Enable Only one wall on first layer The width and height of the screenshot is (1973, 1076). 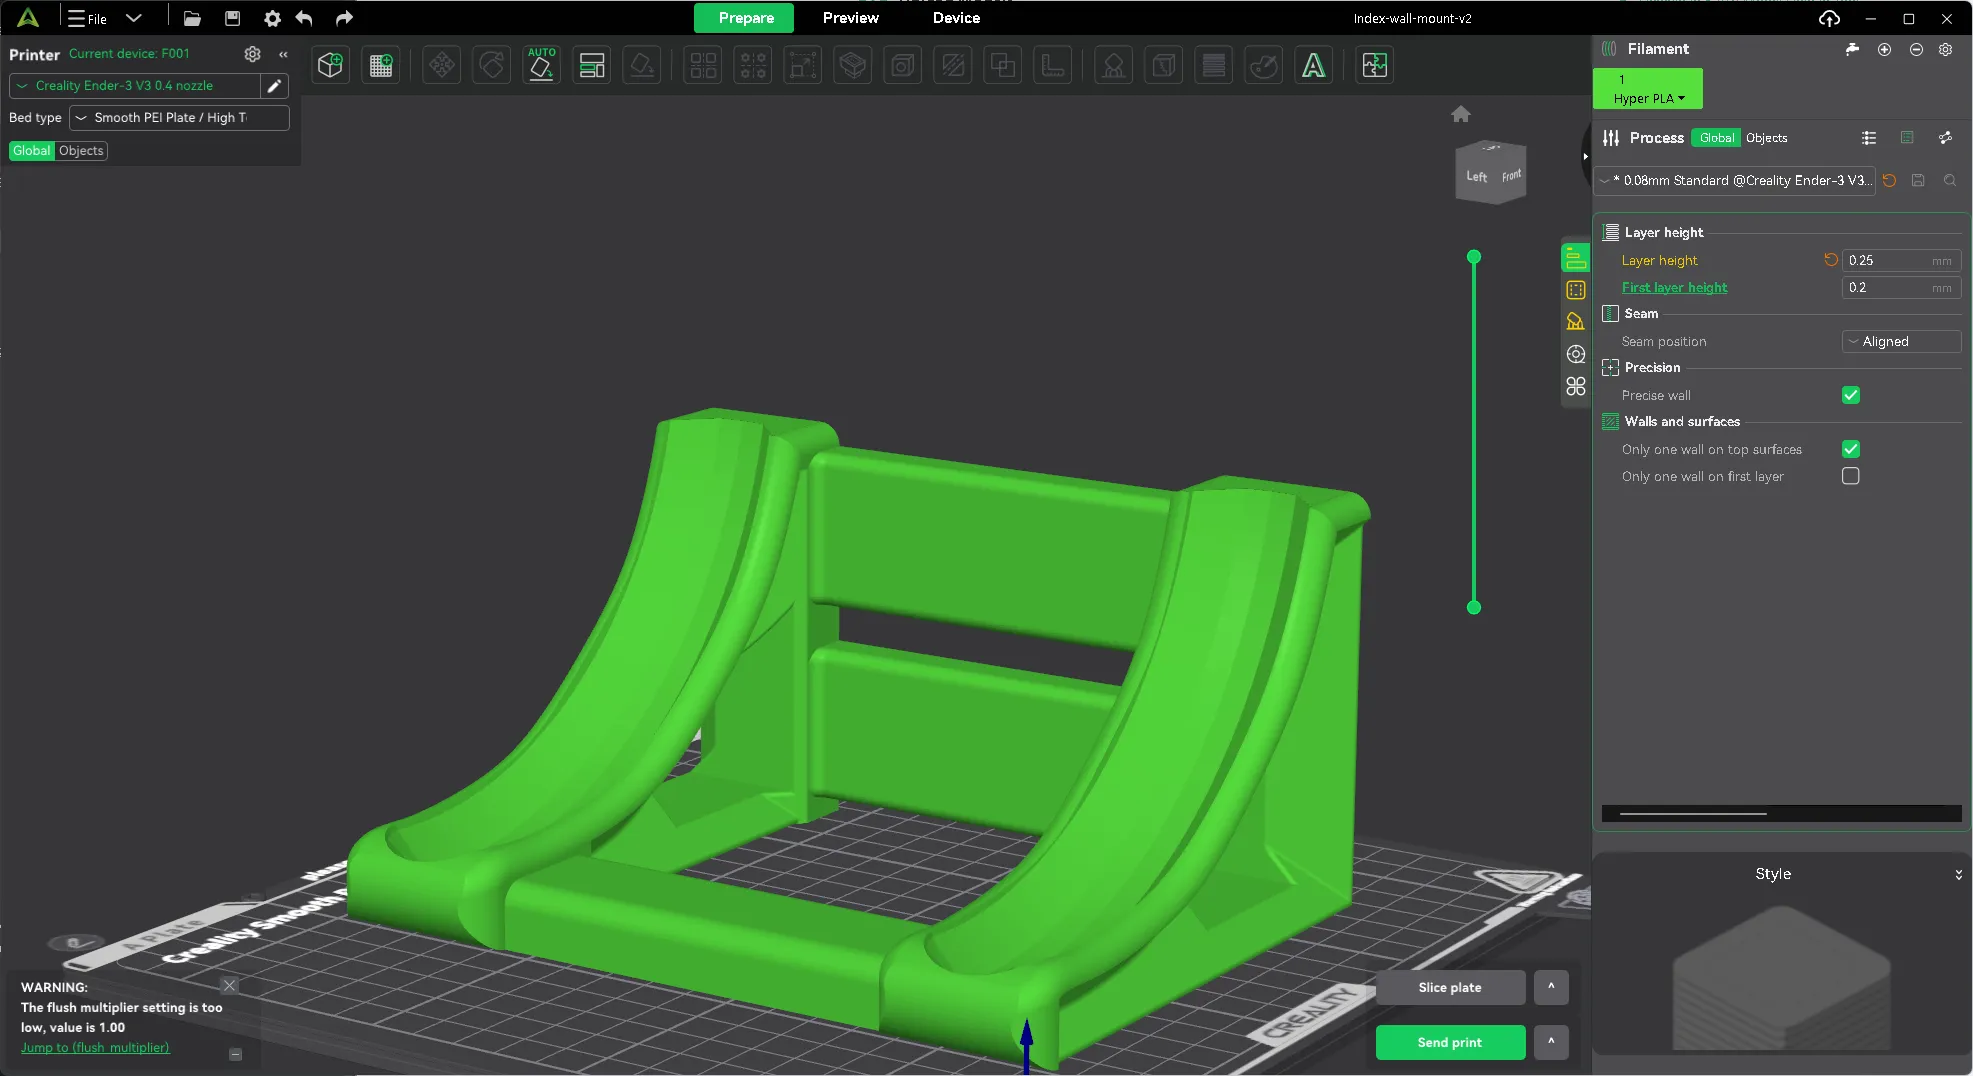click(x=1851, y=476)
